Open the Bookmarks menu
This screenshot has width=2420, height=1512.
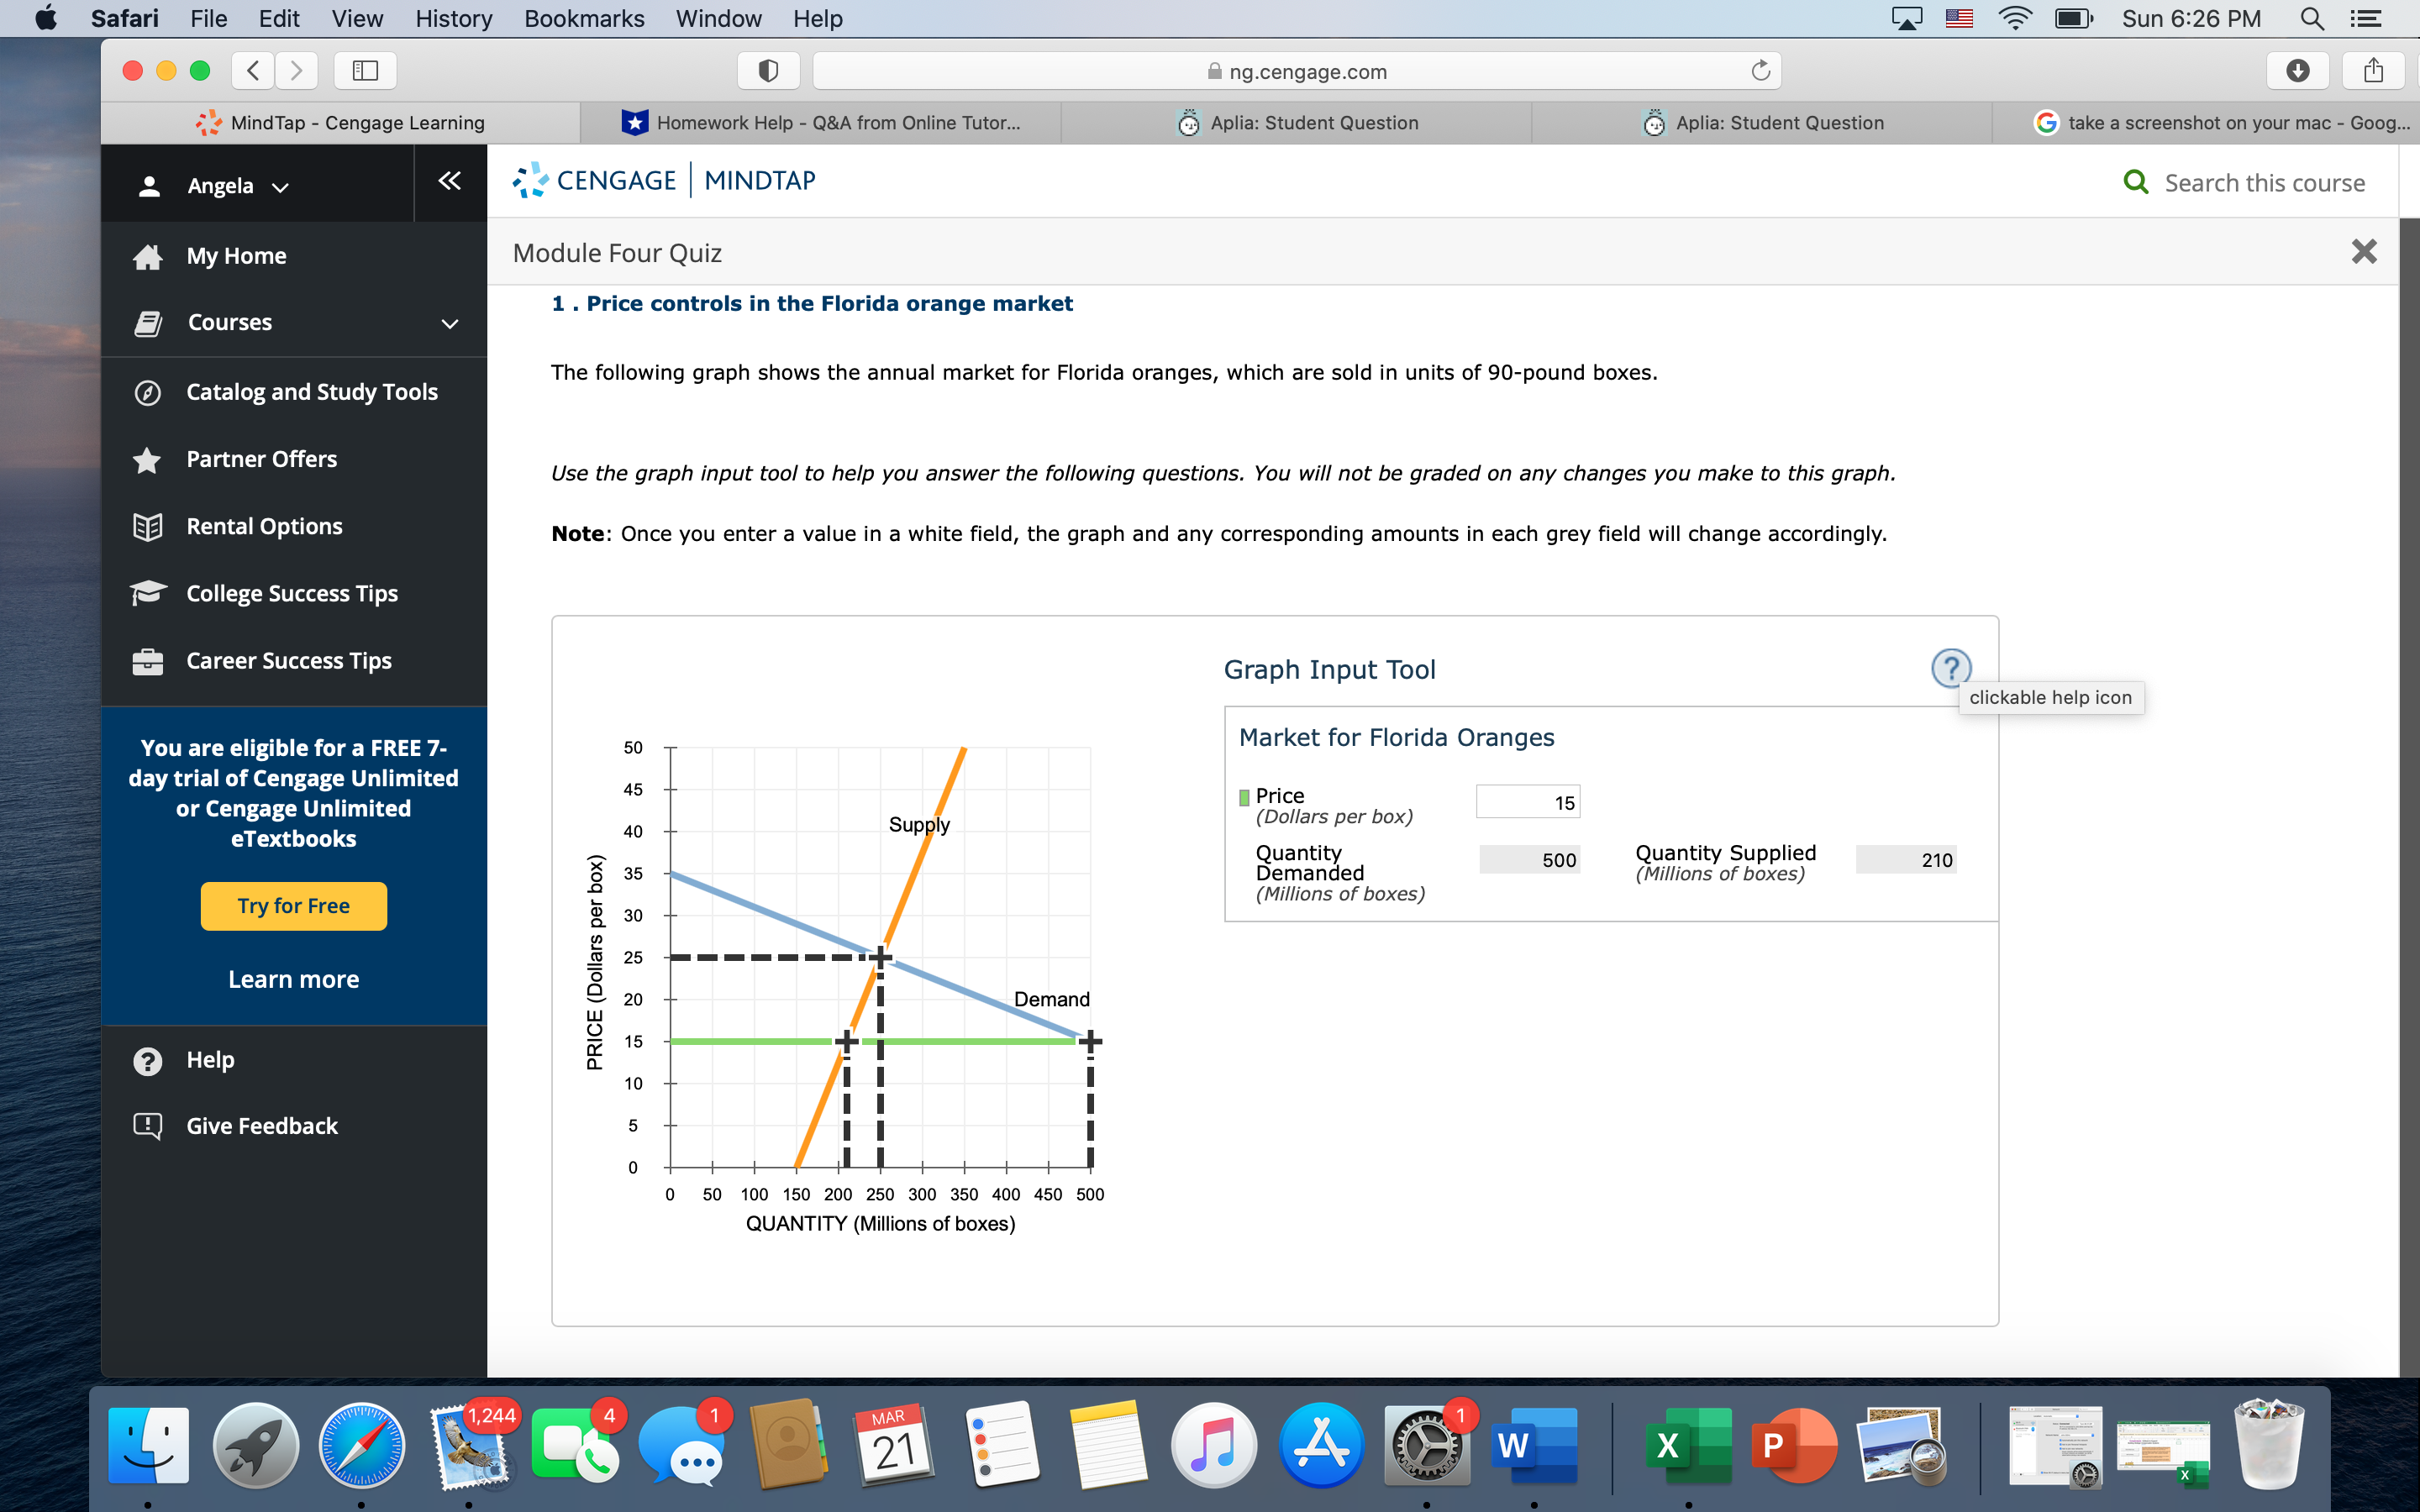click(x=584, y=18)
